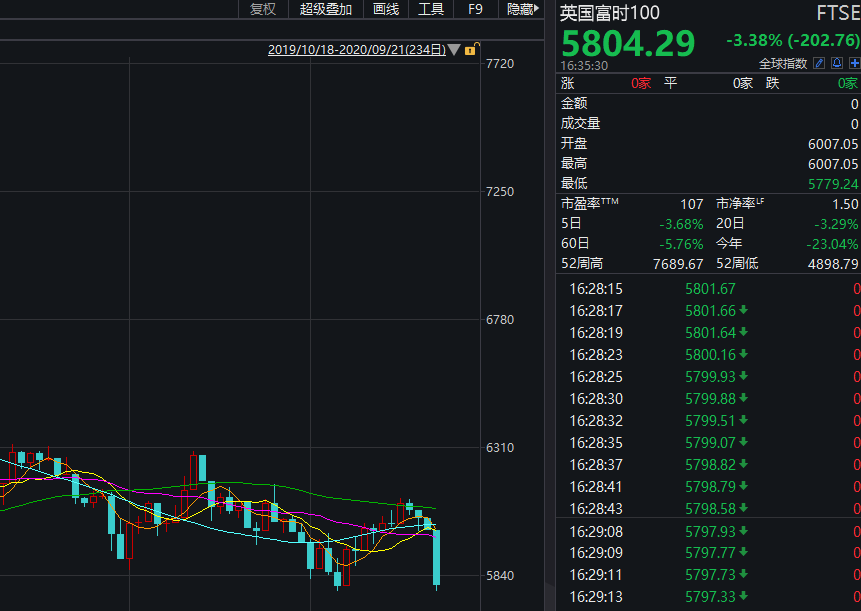Click the 5日 change -3.68%
The width and height of the screenshot is (861, 611).
[x=681, y=224]
